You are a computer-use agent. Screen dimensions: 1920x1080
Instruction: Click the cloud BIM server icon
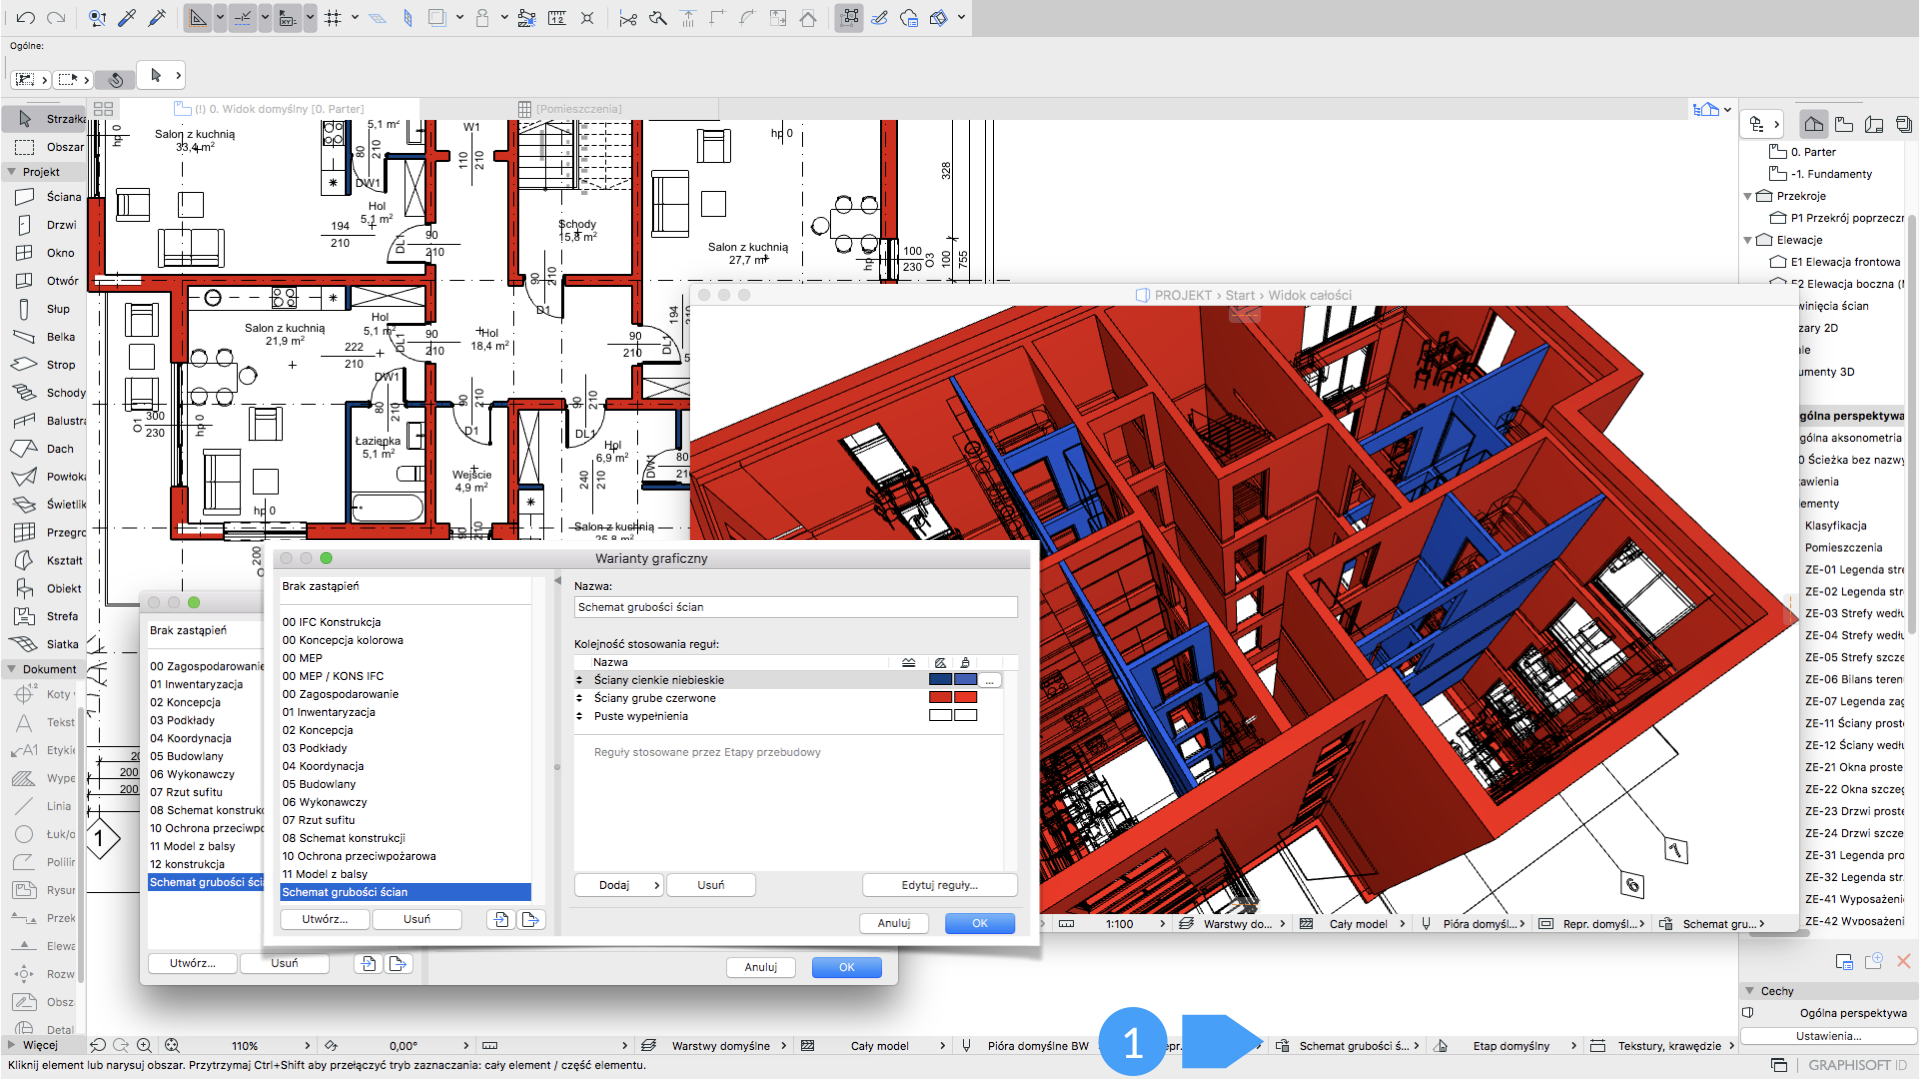[x=909, y=17]
